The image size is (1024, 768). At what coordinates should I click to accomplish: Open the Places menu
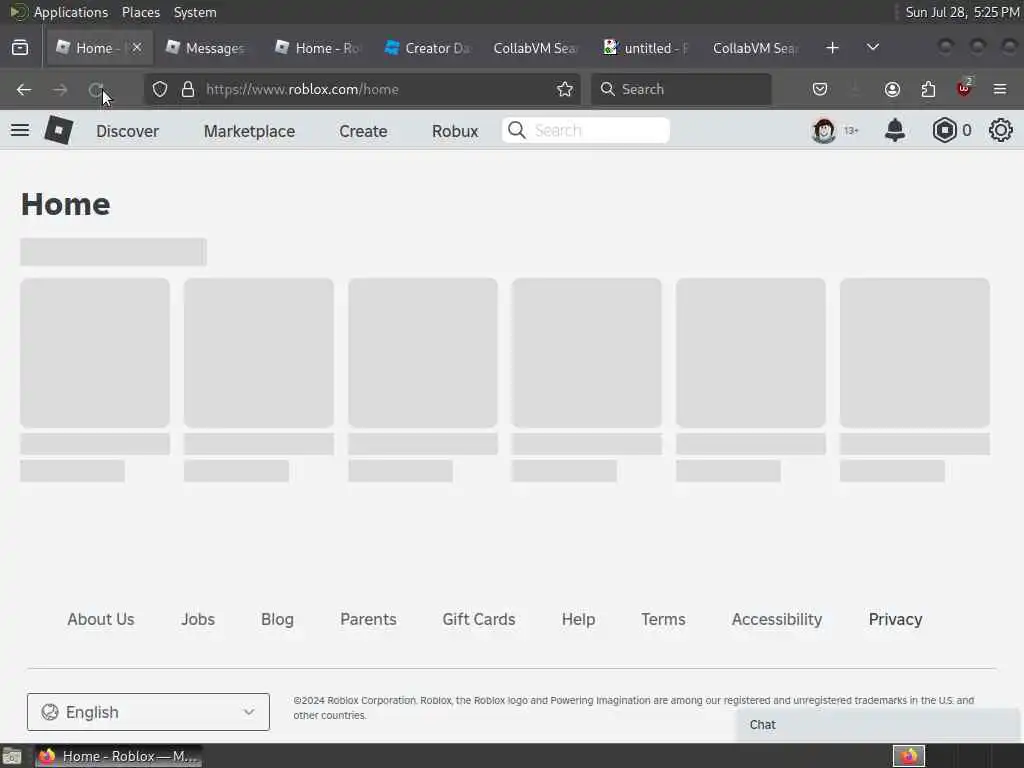point(140,12)
